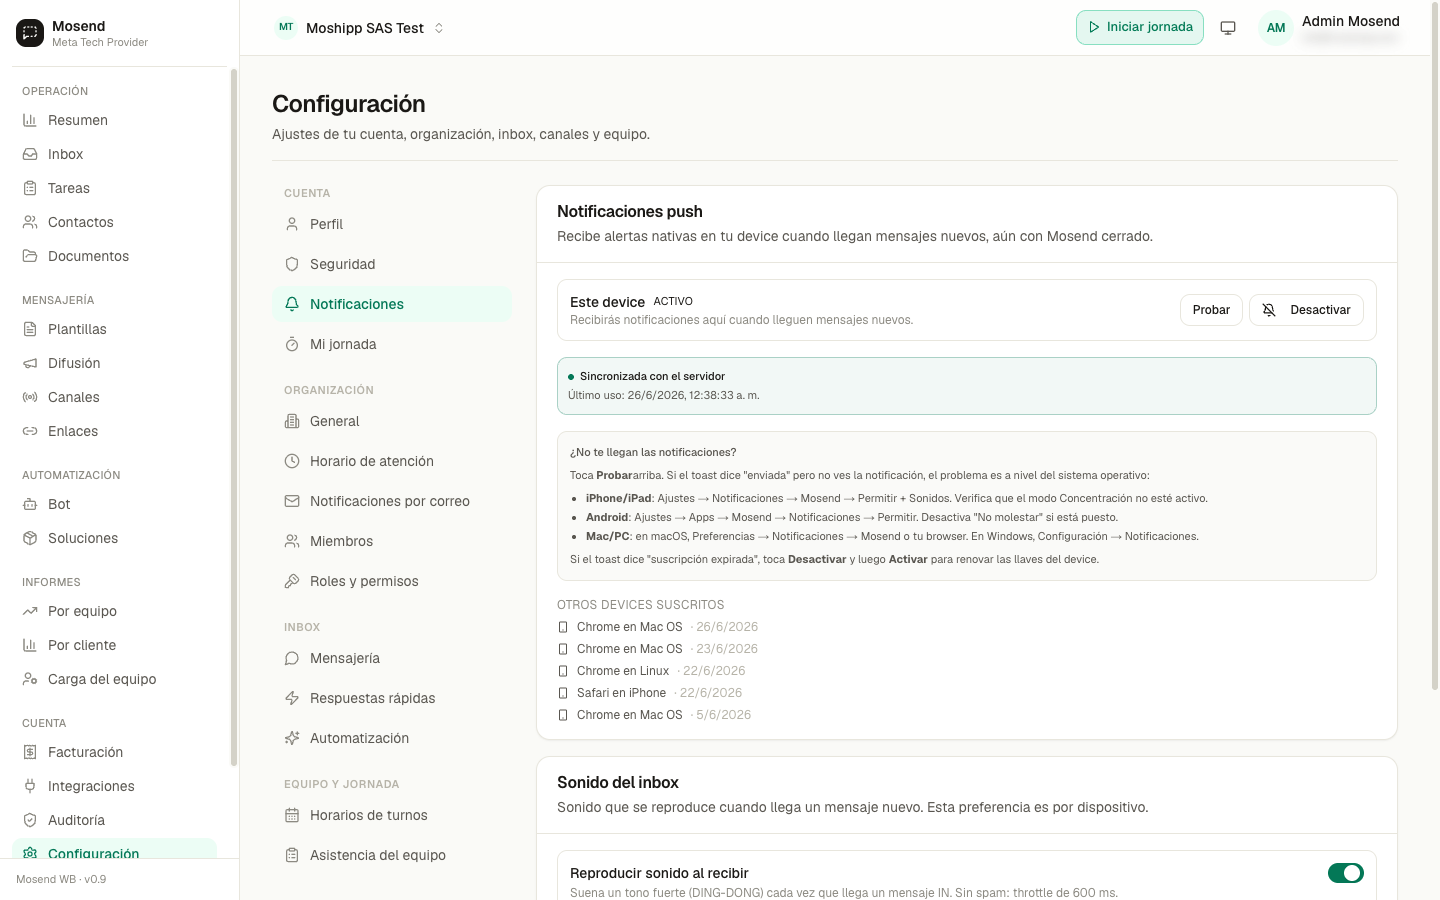Click Mosend WB v0.9 version label
This screenshot has height=900, width=1440.
tap(61, 879)
